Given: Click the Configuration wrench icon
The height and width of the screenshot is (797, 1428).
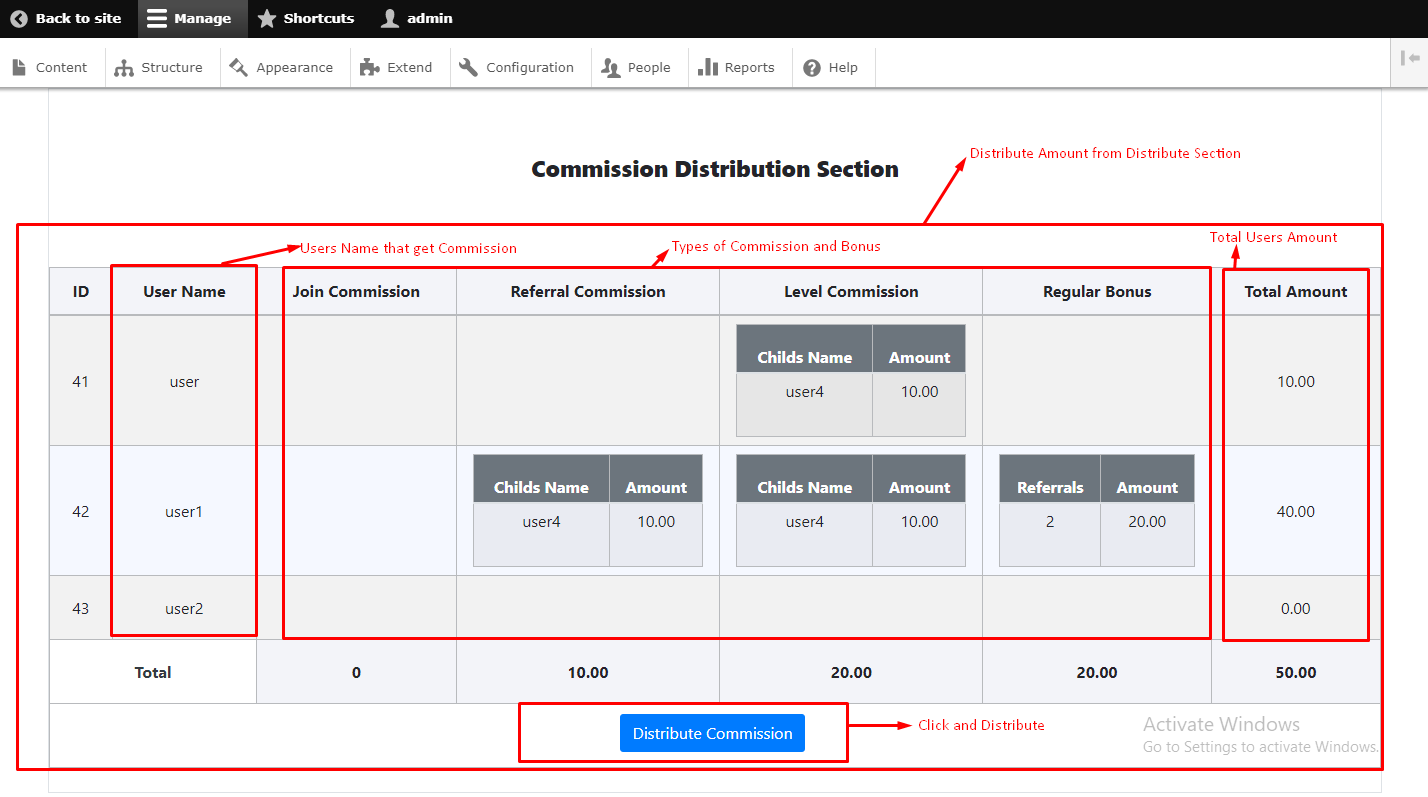Looking at the screenshot, I should [469, 67].
